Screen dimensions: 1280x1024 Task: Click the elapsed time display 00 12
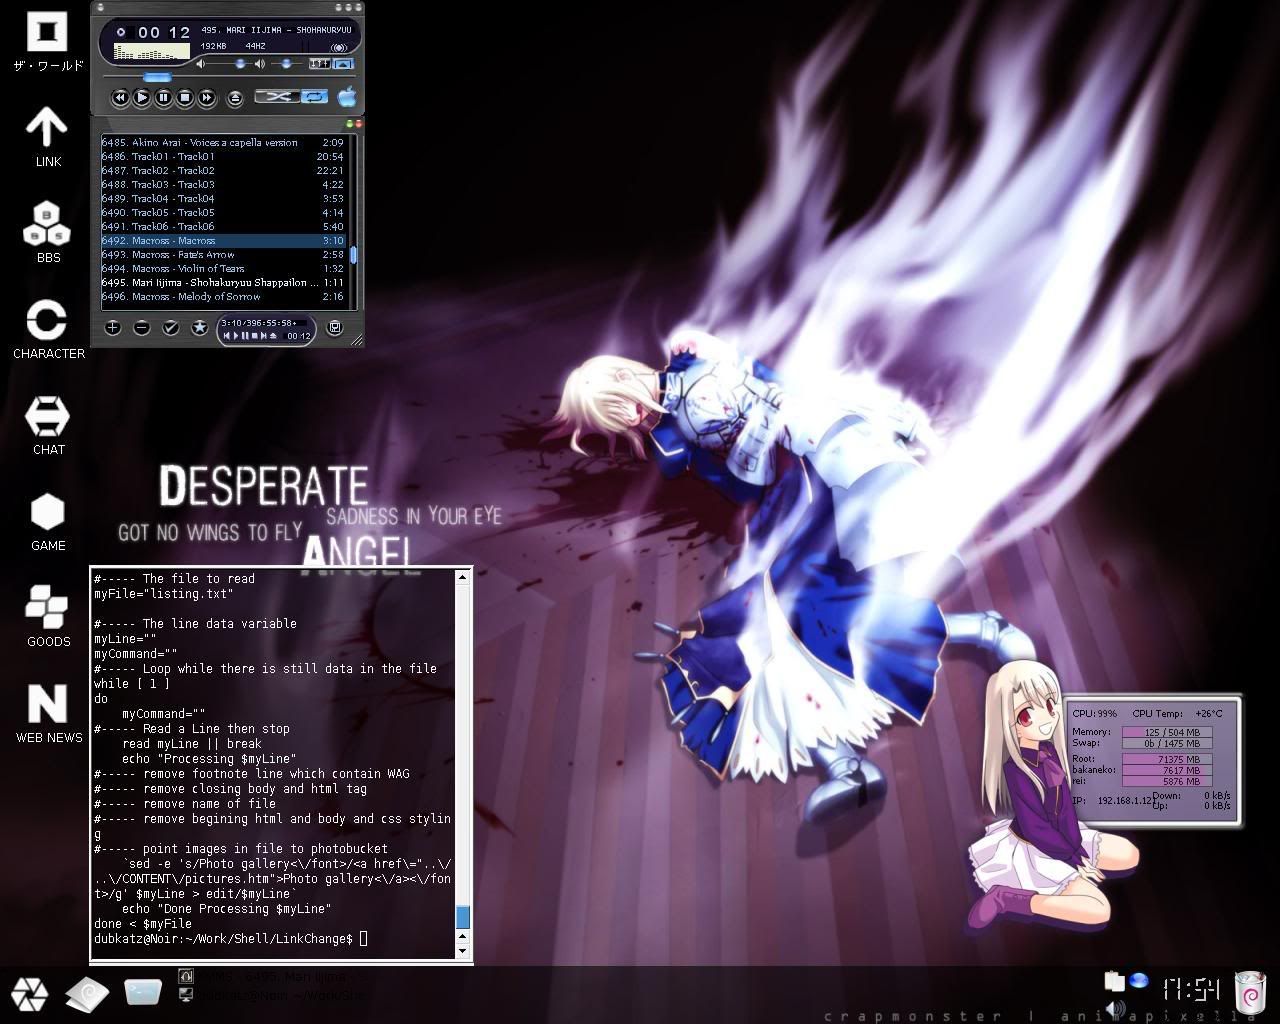pyautogui.click(x=164, y=32)
